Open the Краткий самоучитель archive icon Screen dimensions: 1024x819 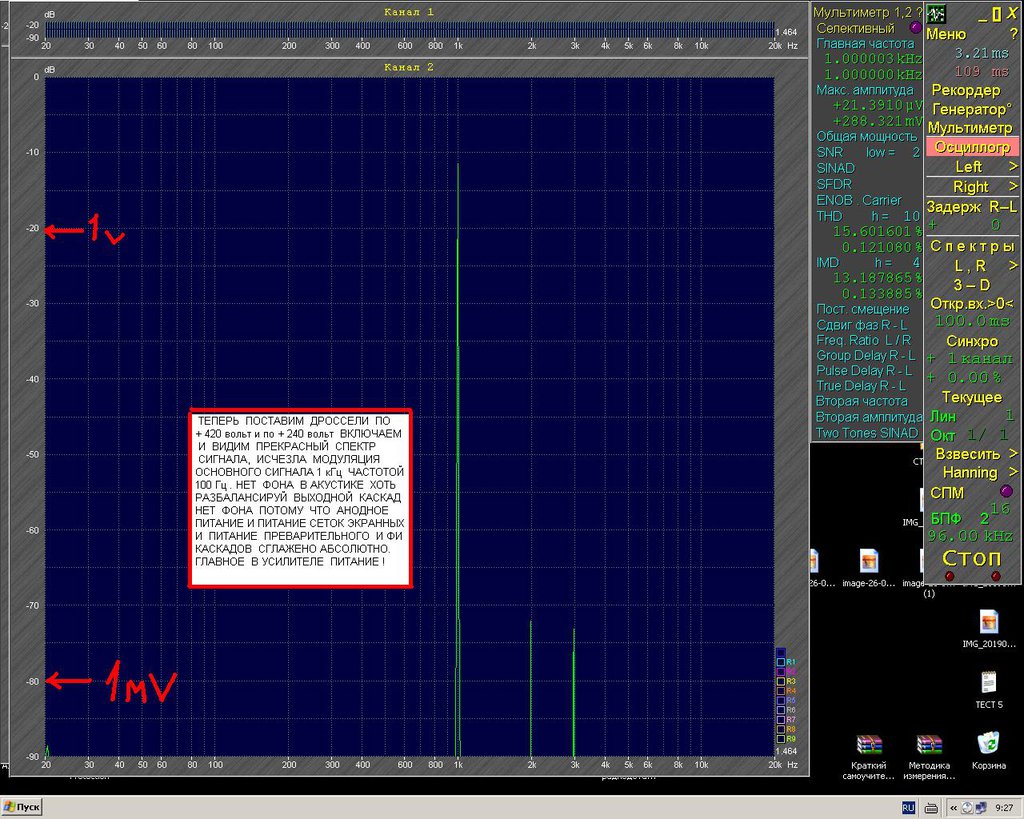tap(869, 756)
